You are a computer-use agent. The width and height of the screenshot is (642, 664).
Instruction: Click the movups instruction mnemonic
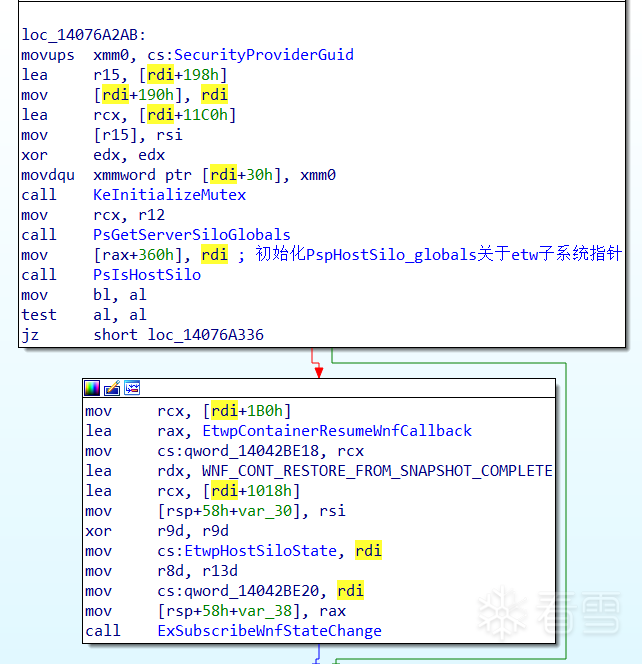tap(48, 55)
